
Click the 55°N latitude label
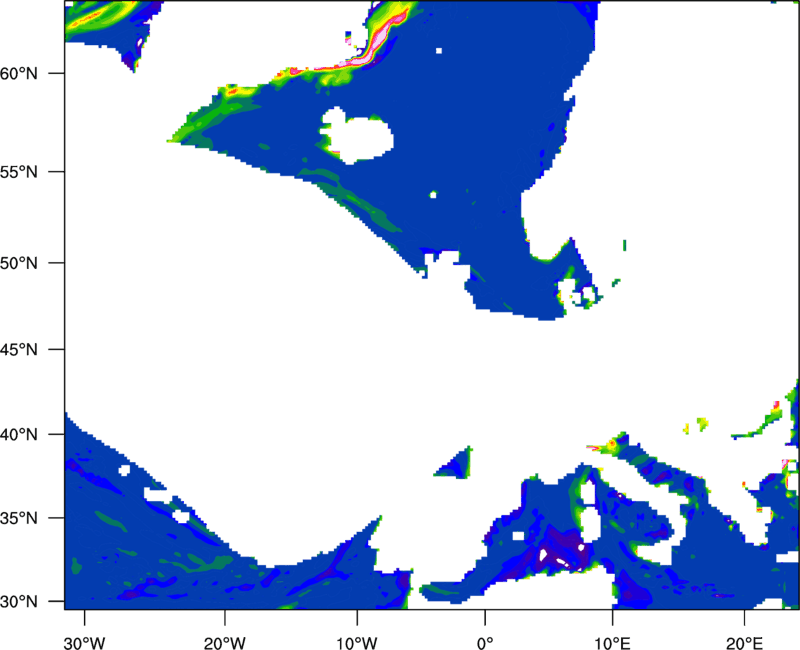click(x=19, y=172)
